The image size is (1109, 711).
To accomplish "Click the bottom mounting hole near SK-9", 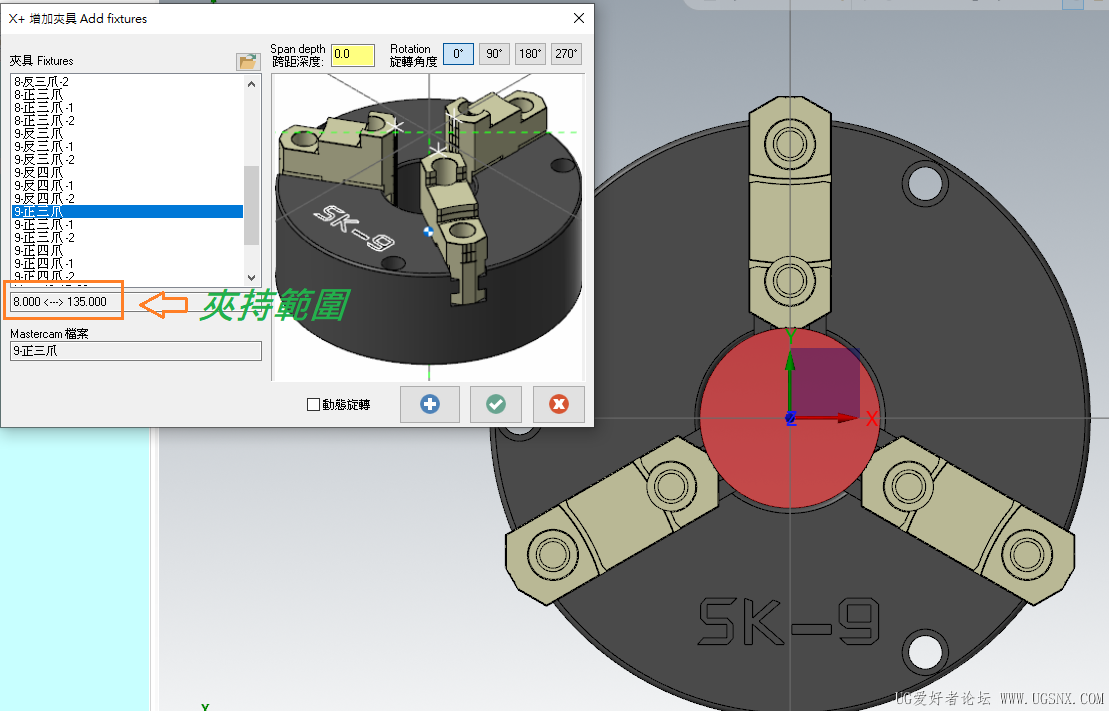I will [x=925, y=652].
